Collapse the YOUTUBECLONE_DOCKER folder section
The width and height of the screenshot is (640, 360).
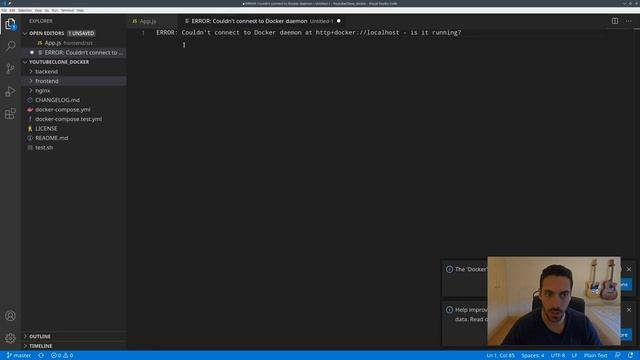point(73,62)
